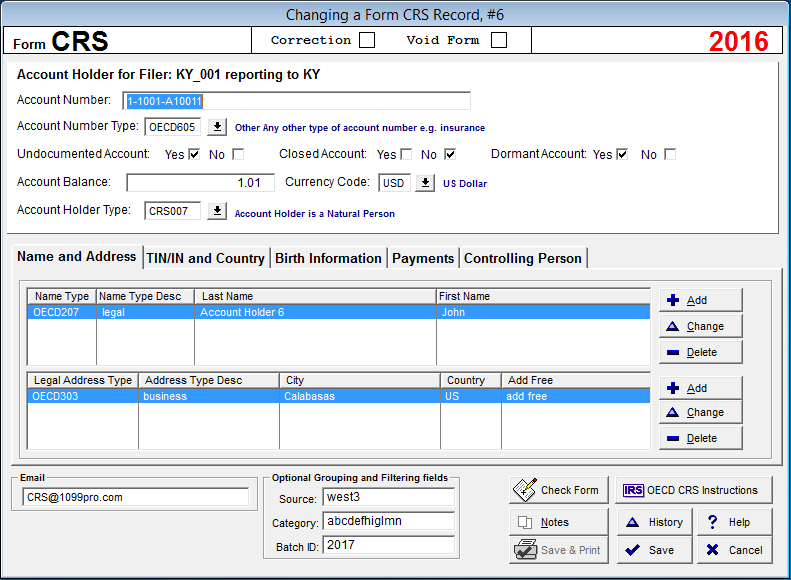
Task: Click the Email input field
Action: pos(135,497)
